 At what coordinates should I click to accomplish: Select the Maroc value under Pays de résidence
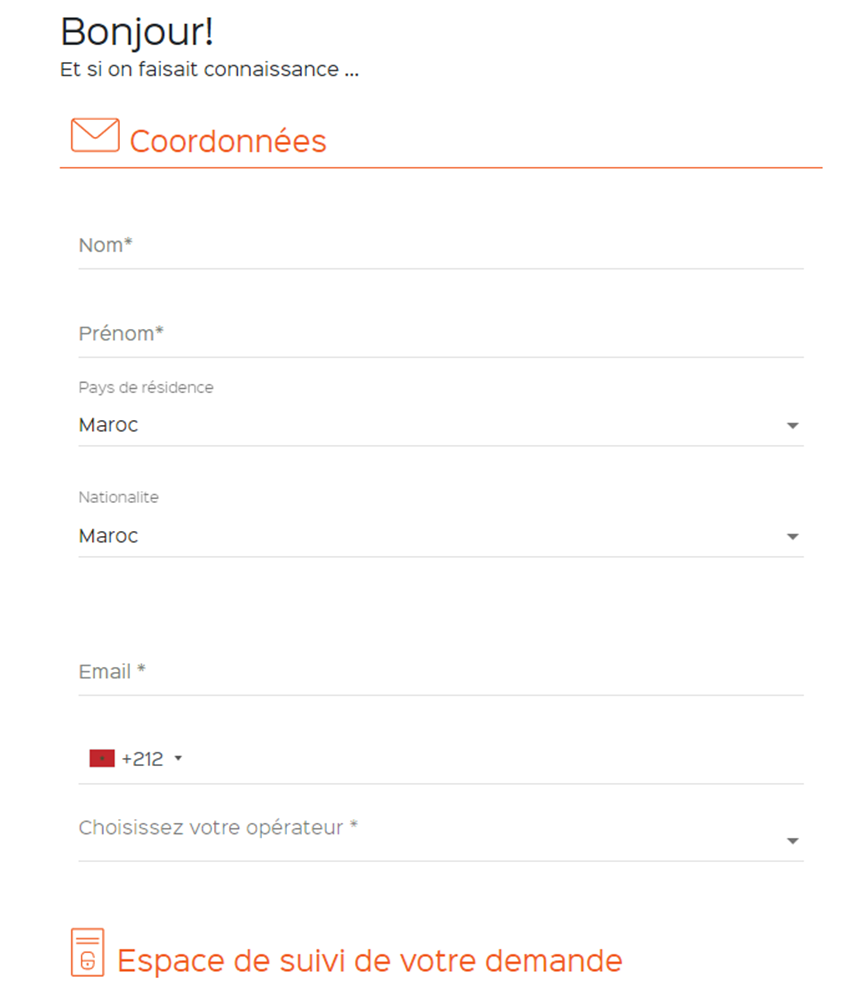coord(109,425)
